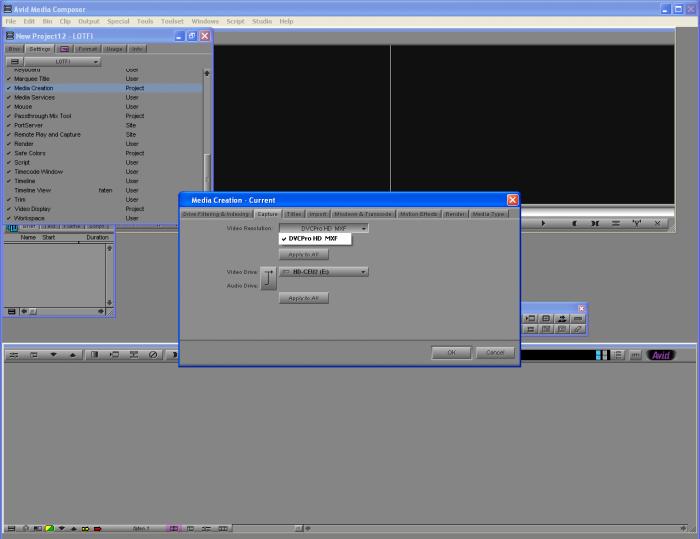
Task: Click Apply to All below the drive dropdown
Action: pyautogui.click(x=304, y=298)
